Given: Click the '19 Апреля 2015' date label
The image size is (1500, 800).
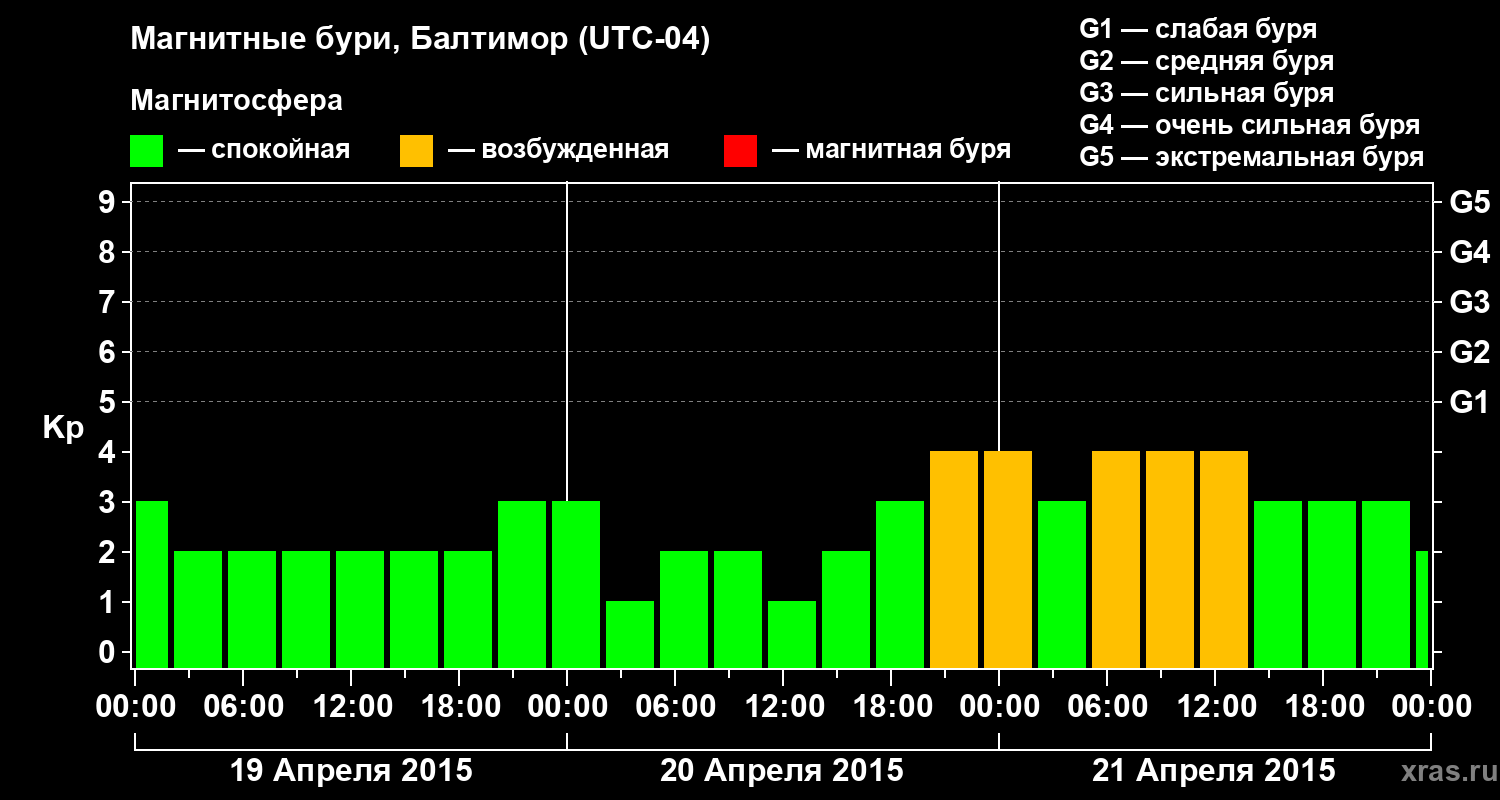Looking at the screenshot, I should click(x=351, y=771).
